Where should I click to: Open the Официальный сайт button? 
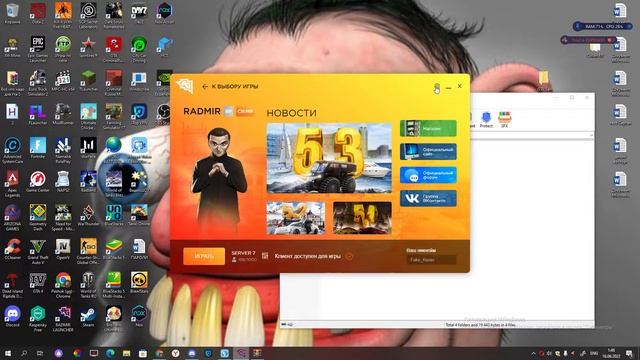(x=428, y=152)
